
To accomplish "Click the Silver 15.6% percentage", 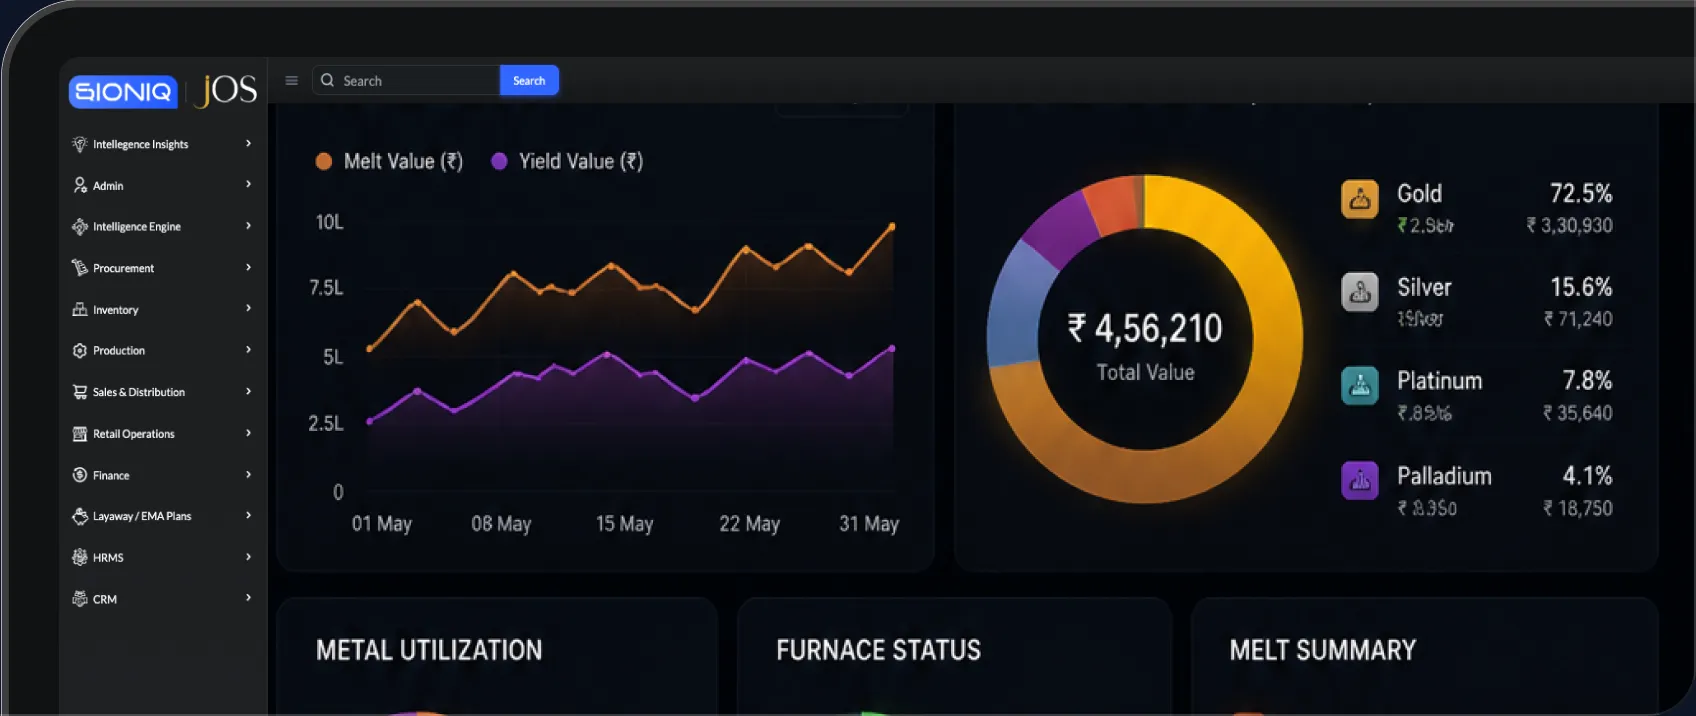I will (x=1581, y=287).
